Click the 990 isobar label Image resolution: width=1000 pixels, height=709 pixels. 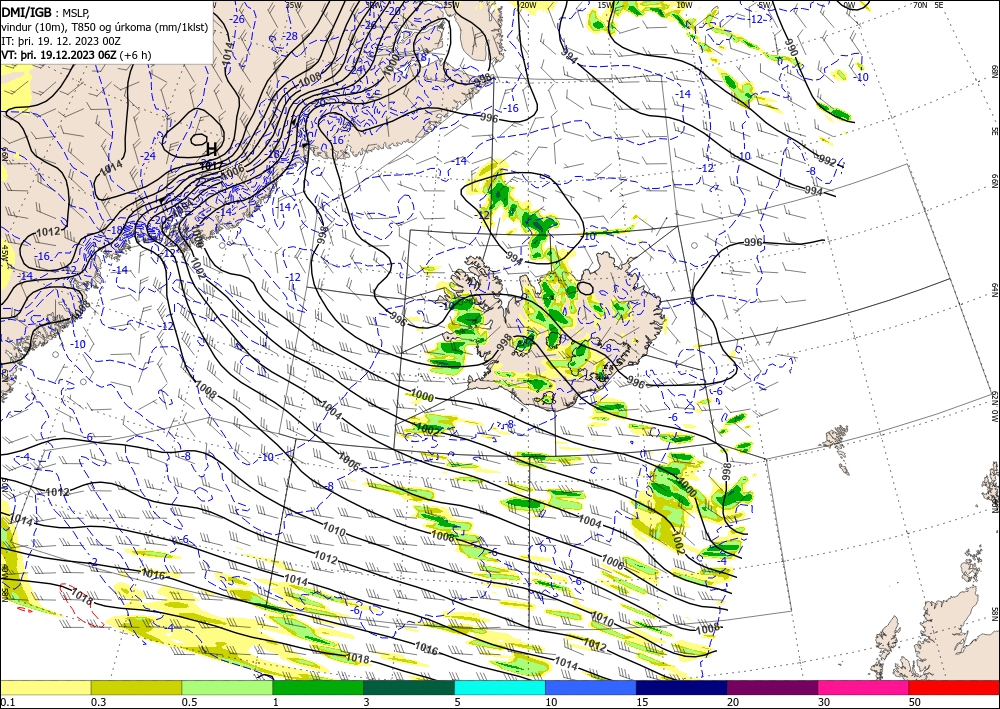point(791,48)
